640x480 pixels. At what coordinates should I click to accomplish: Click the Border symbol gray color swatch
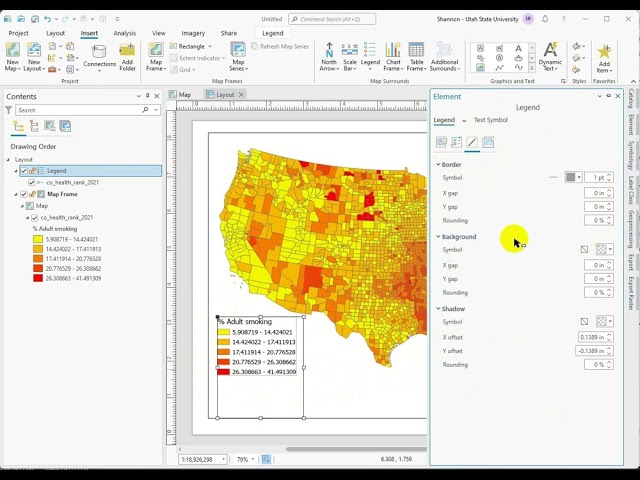coord(570,177)
